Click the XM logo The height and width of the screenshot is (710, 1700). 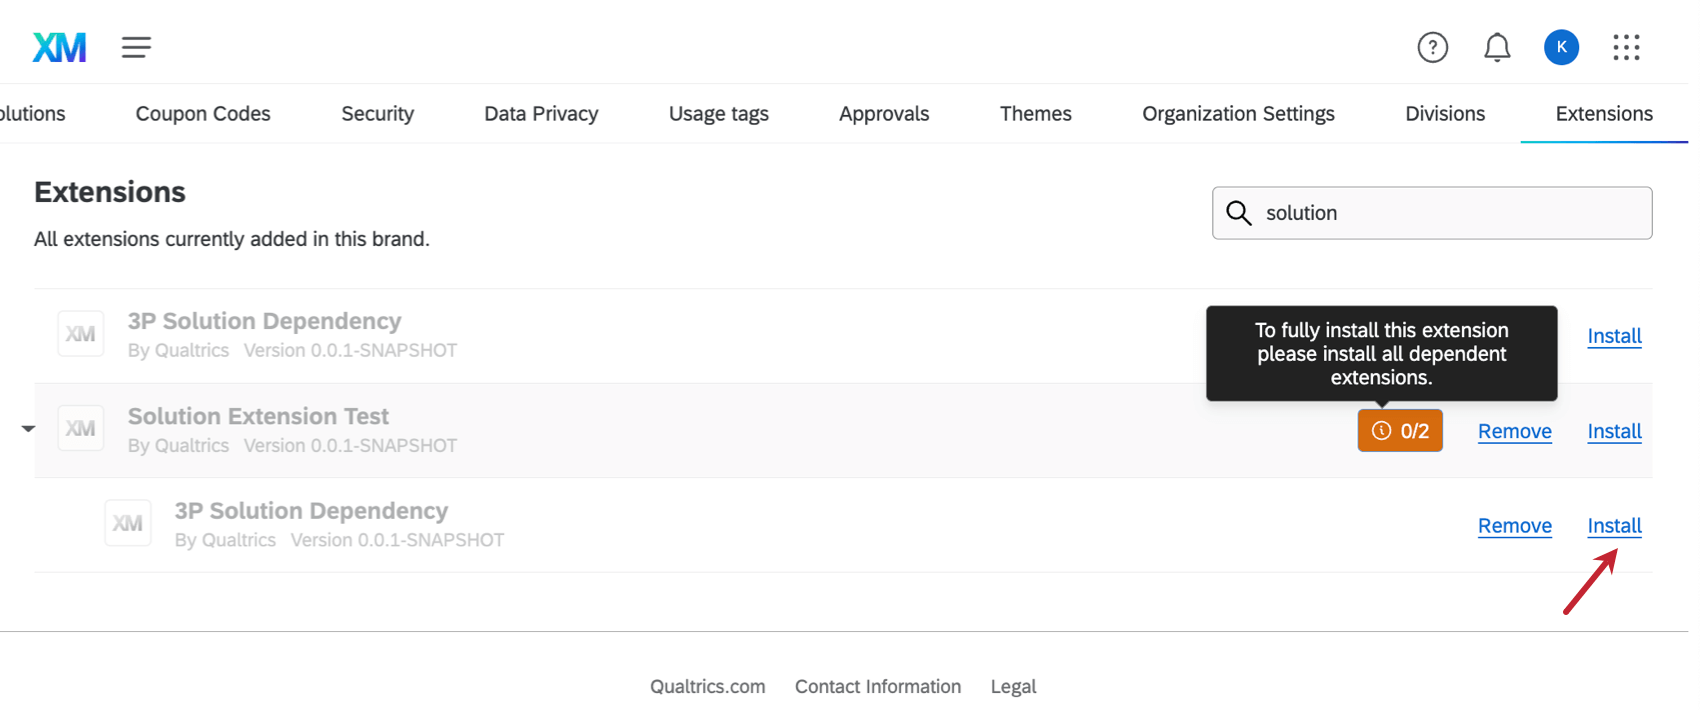point(59,47)
